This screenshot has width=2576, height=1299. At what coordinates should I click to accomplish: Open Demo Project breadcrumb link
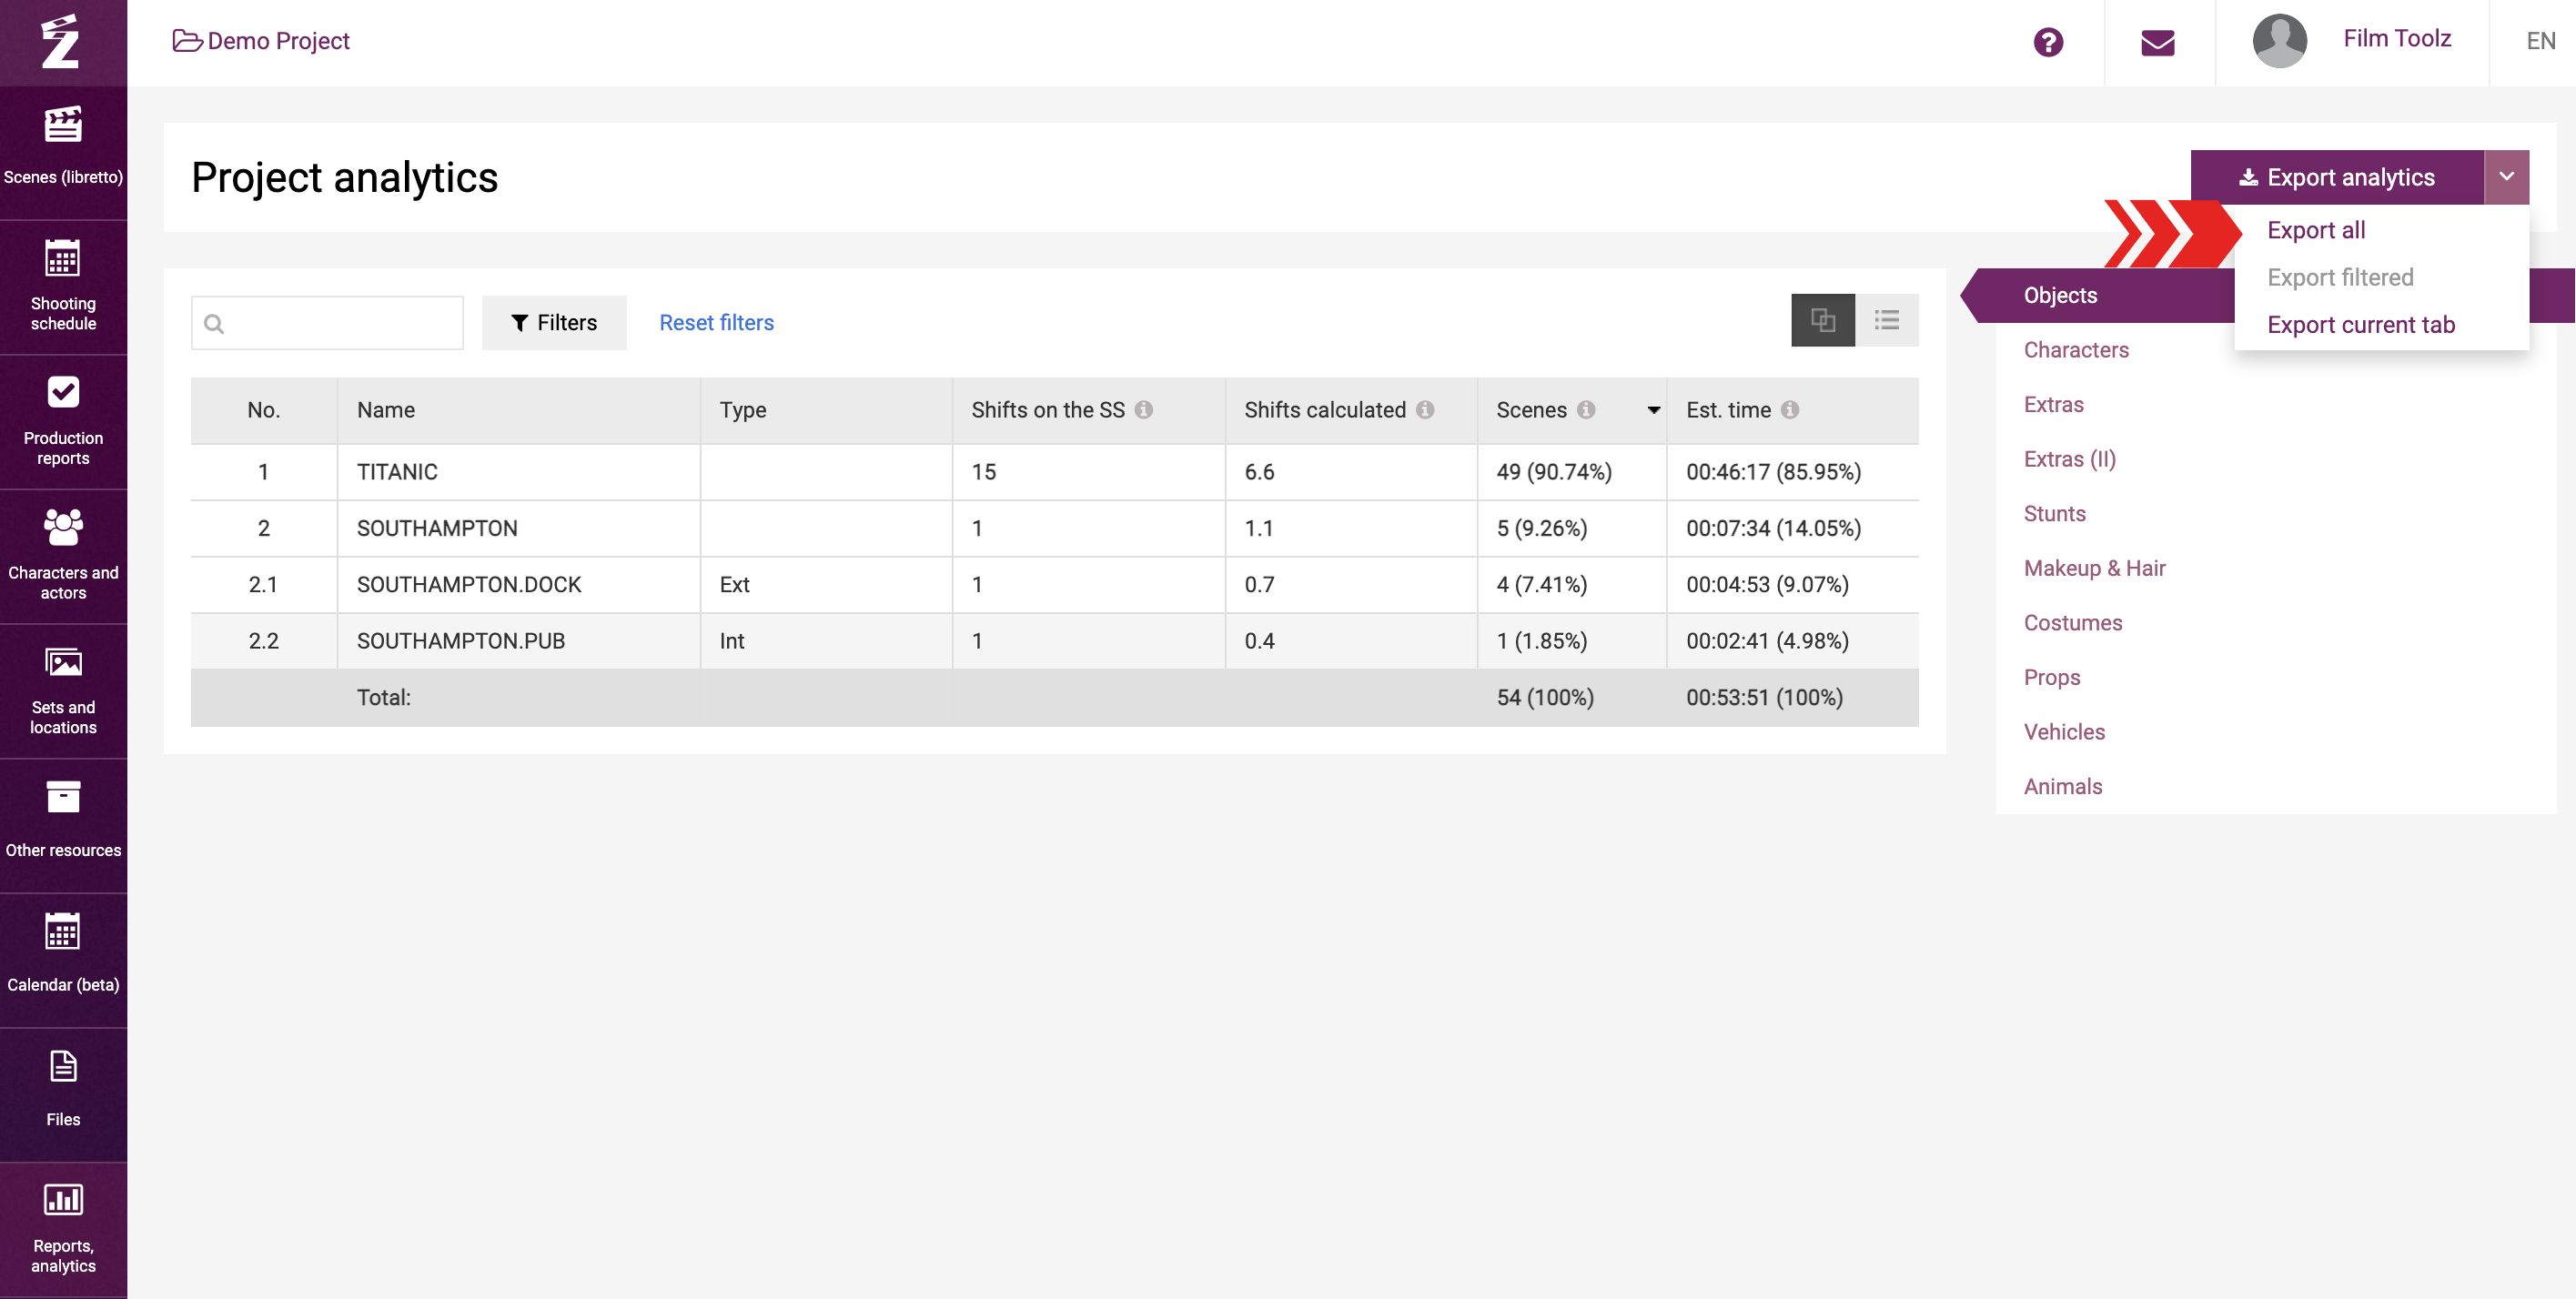[x=261, y=41]
